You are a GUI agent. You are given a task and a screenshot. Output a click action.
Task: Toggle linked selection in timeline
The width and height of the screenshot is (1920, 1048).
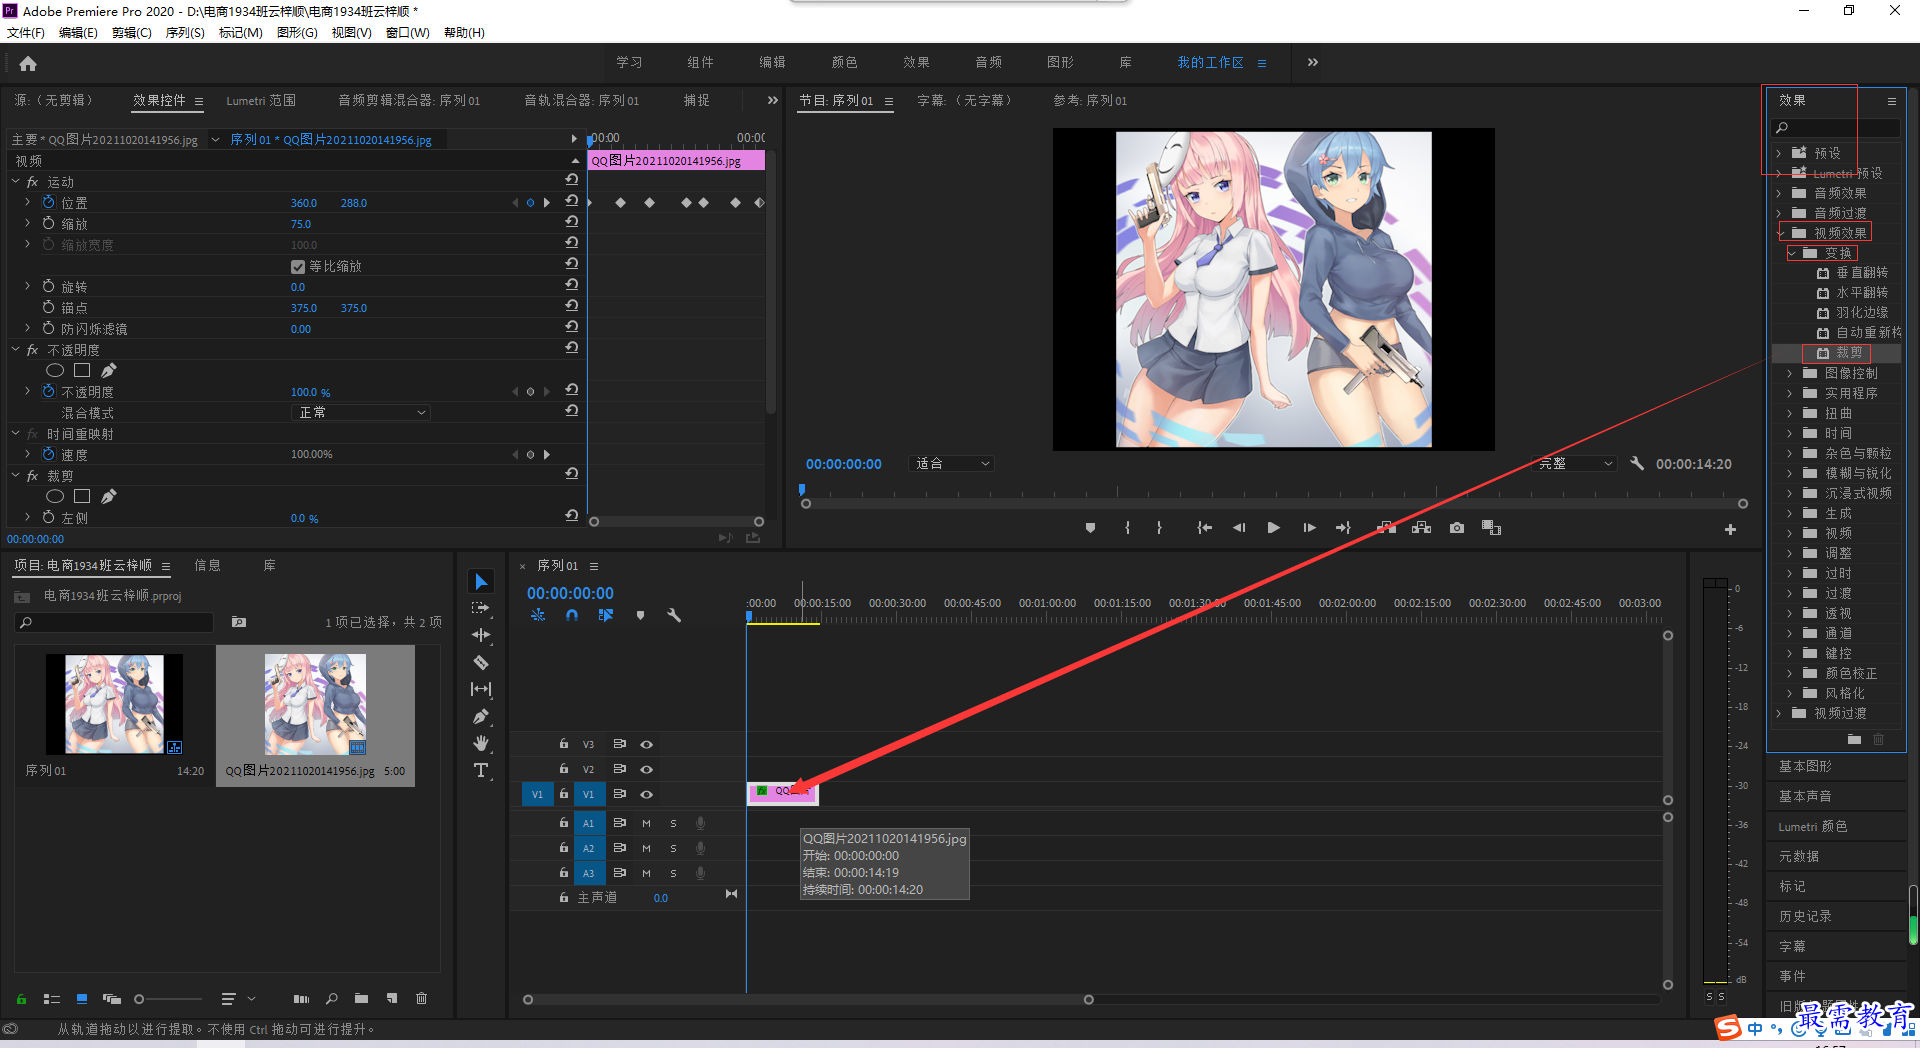tap(606, 615)
